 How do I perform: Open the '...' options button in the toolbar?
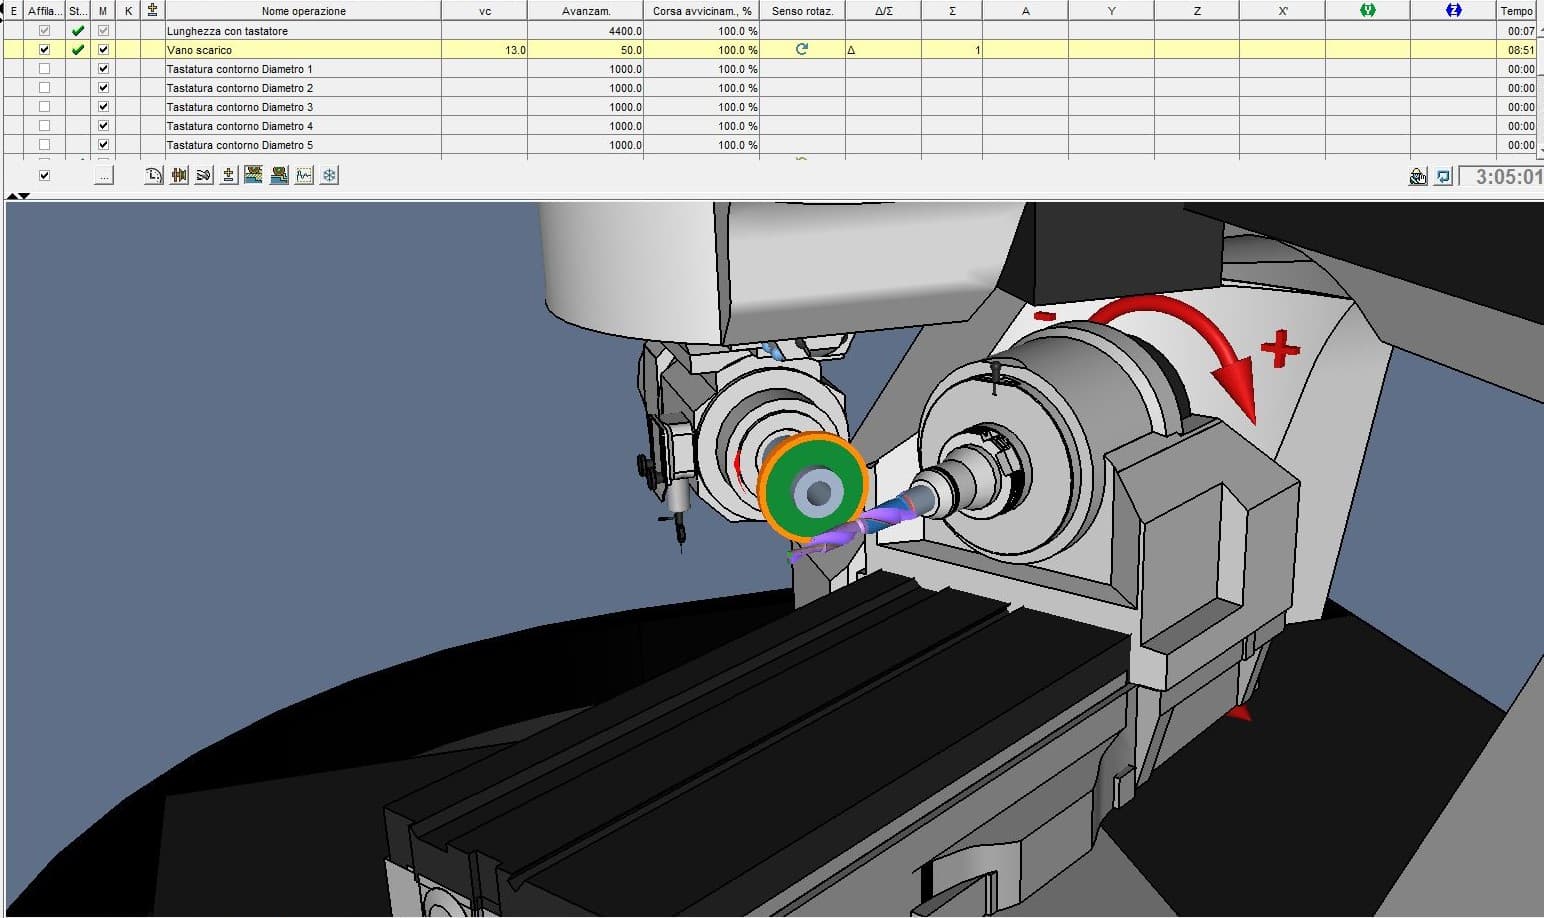103,175
